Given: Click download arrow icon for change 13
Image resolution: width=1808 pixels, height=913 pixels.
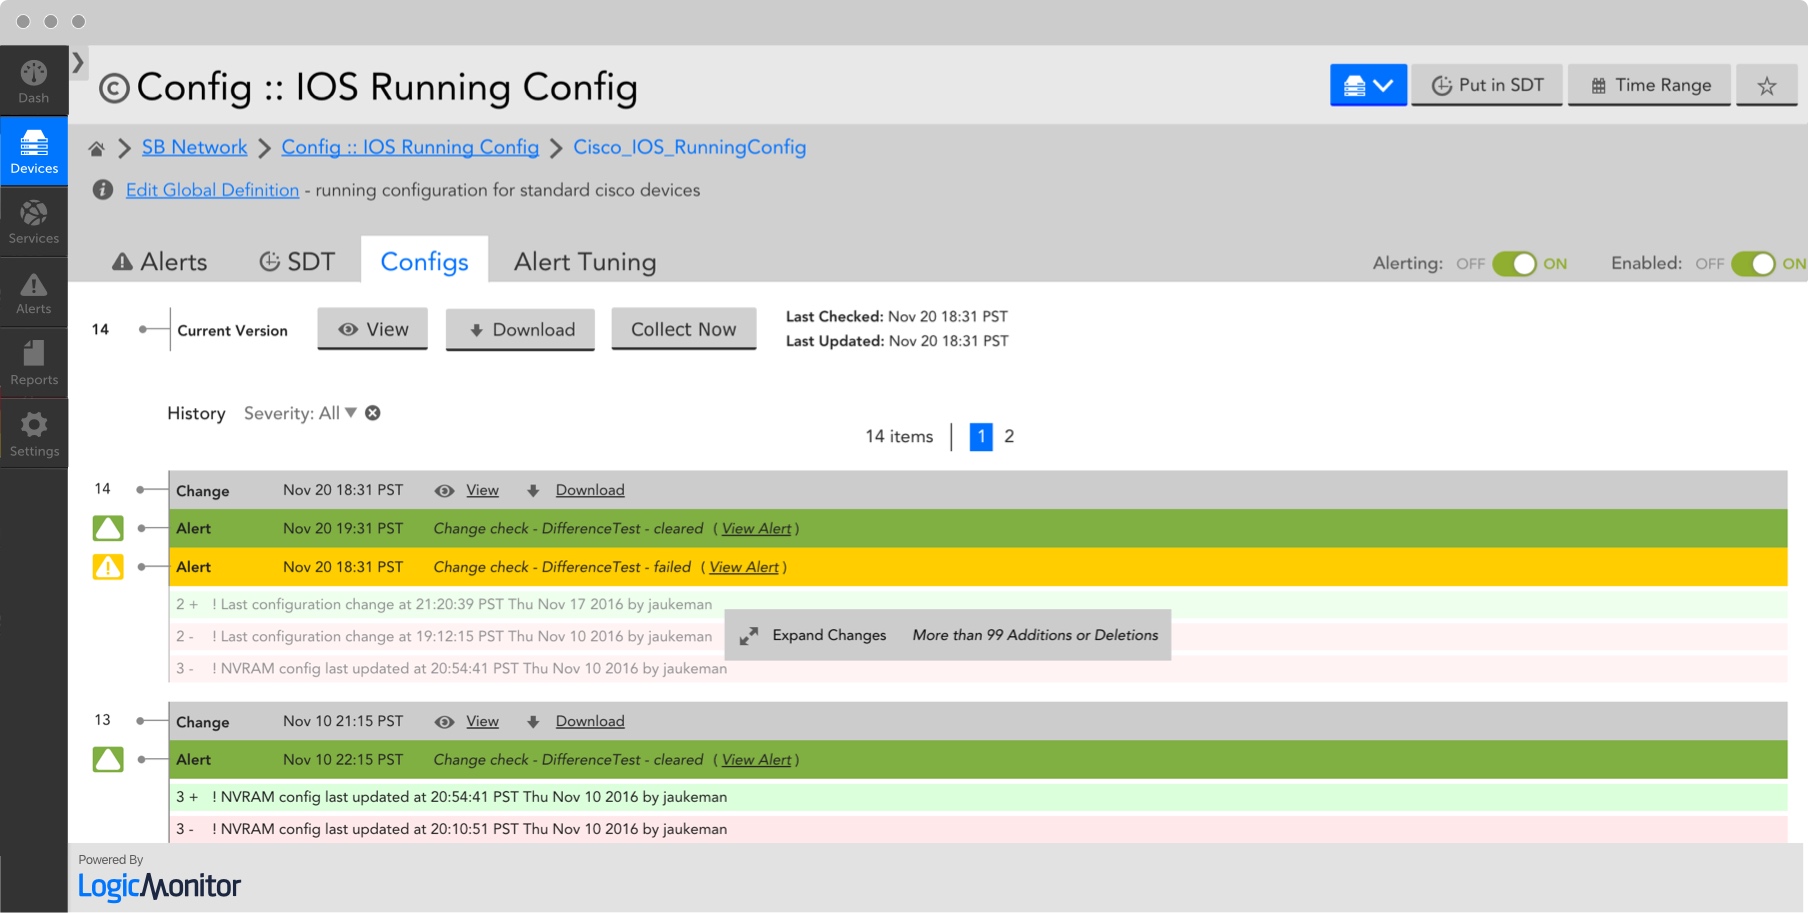Looking at the screenshot, I should [x=533, y=722].
